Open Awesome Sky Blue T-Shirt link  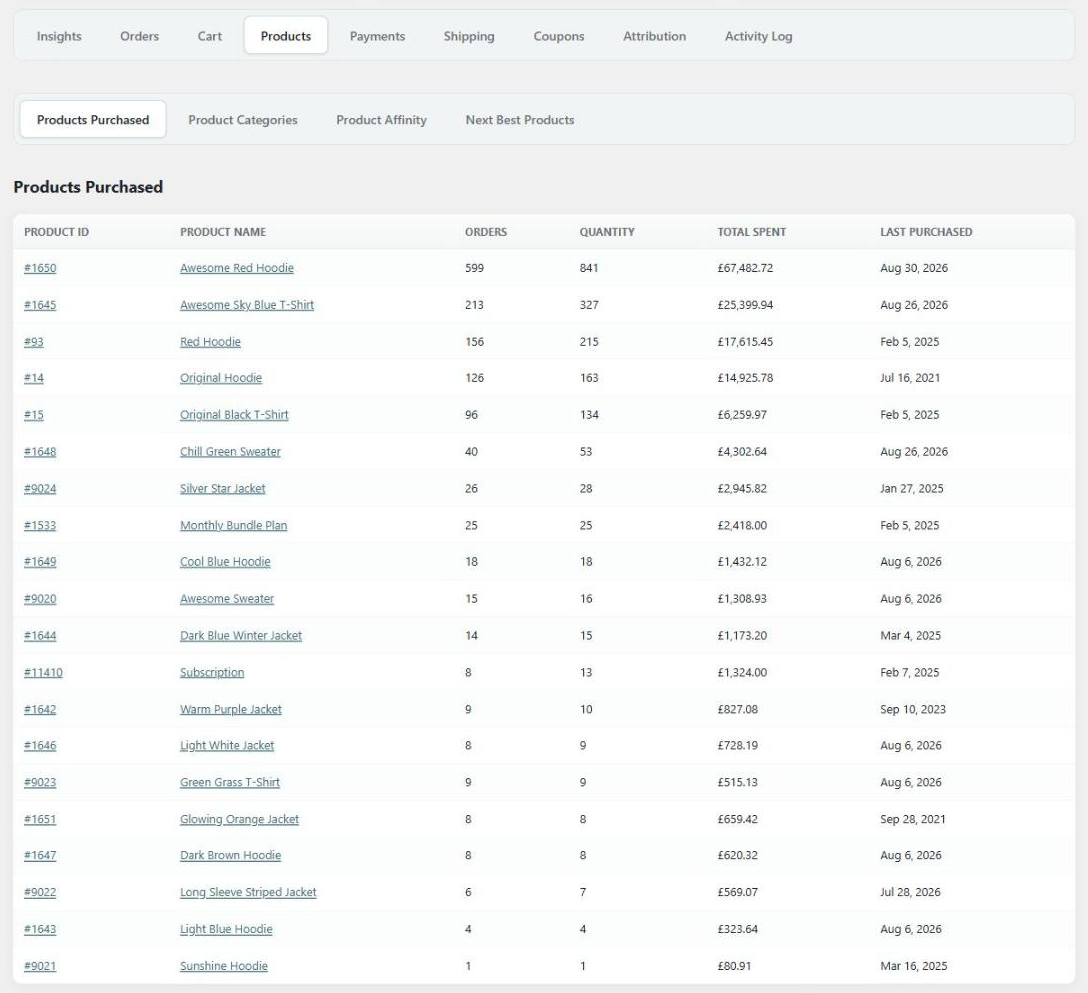[x=247, y=305]
